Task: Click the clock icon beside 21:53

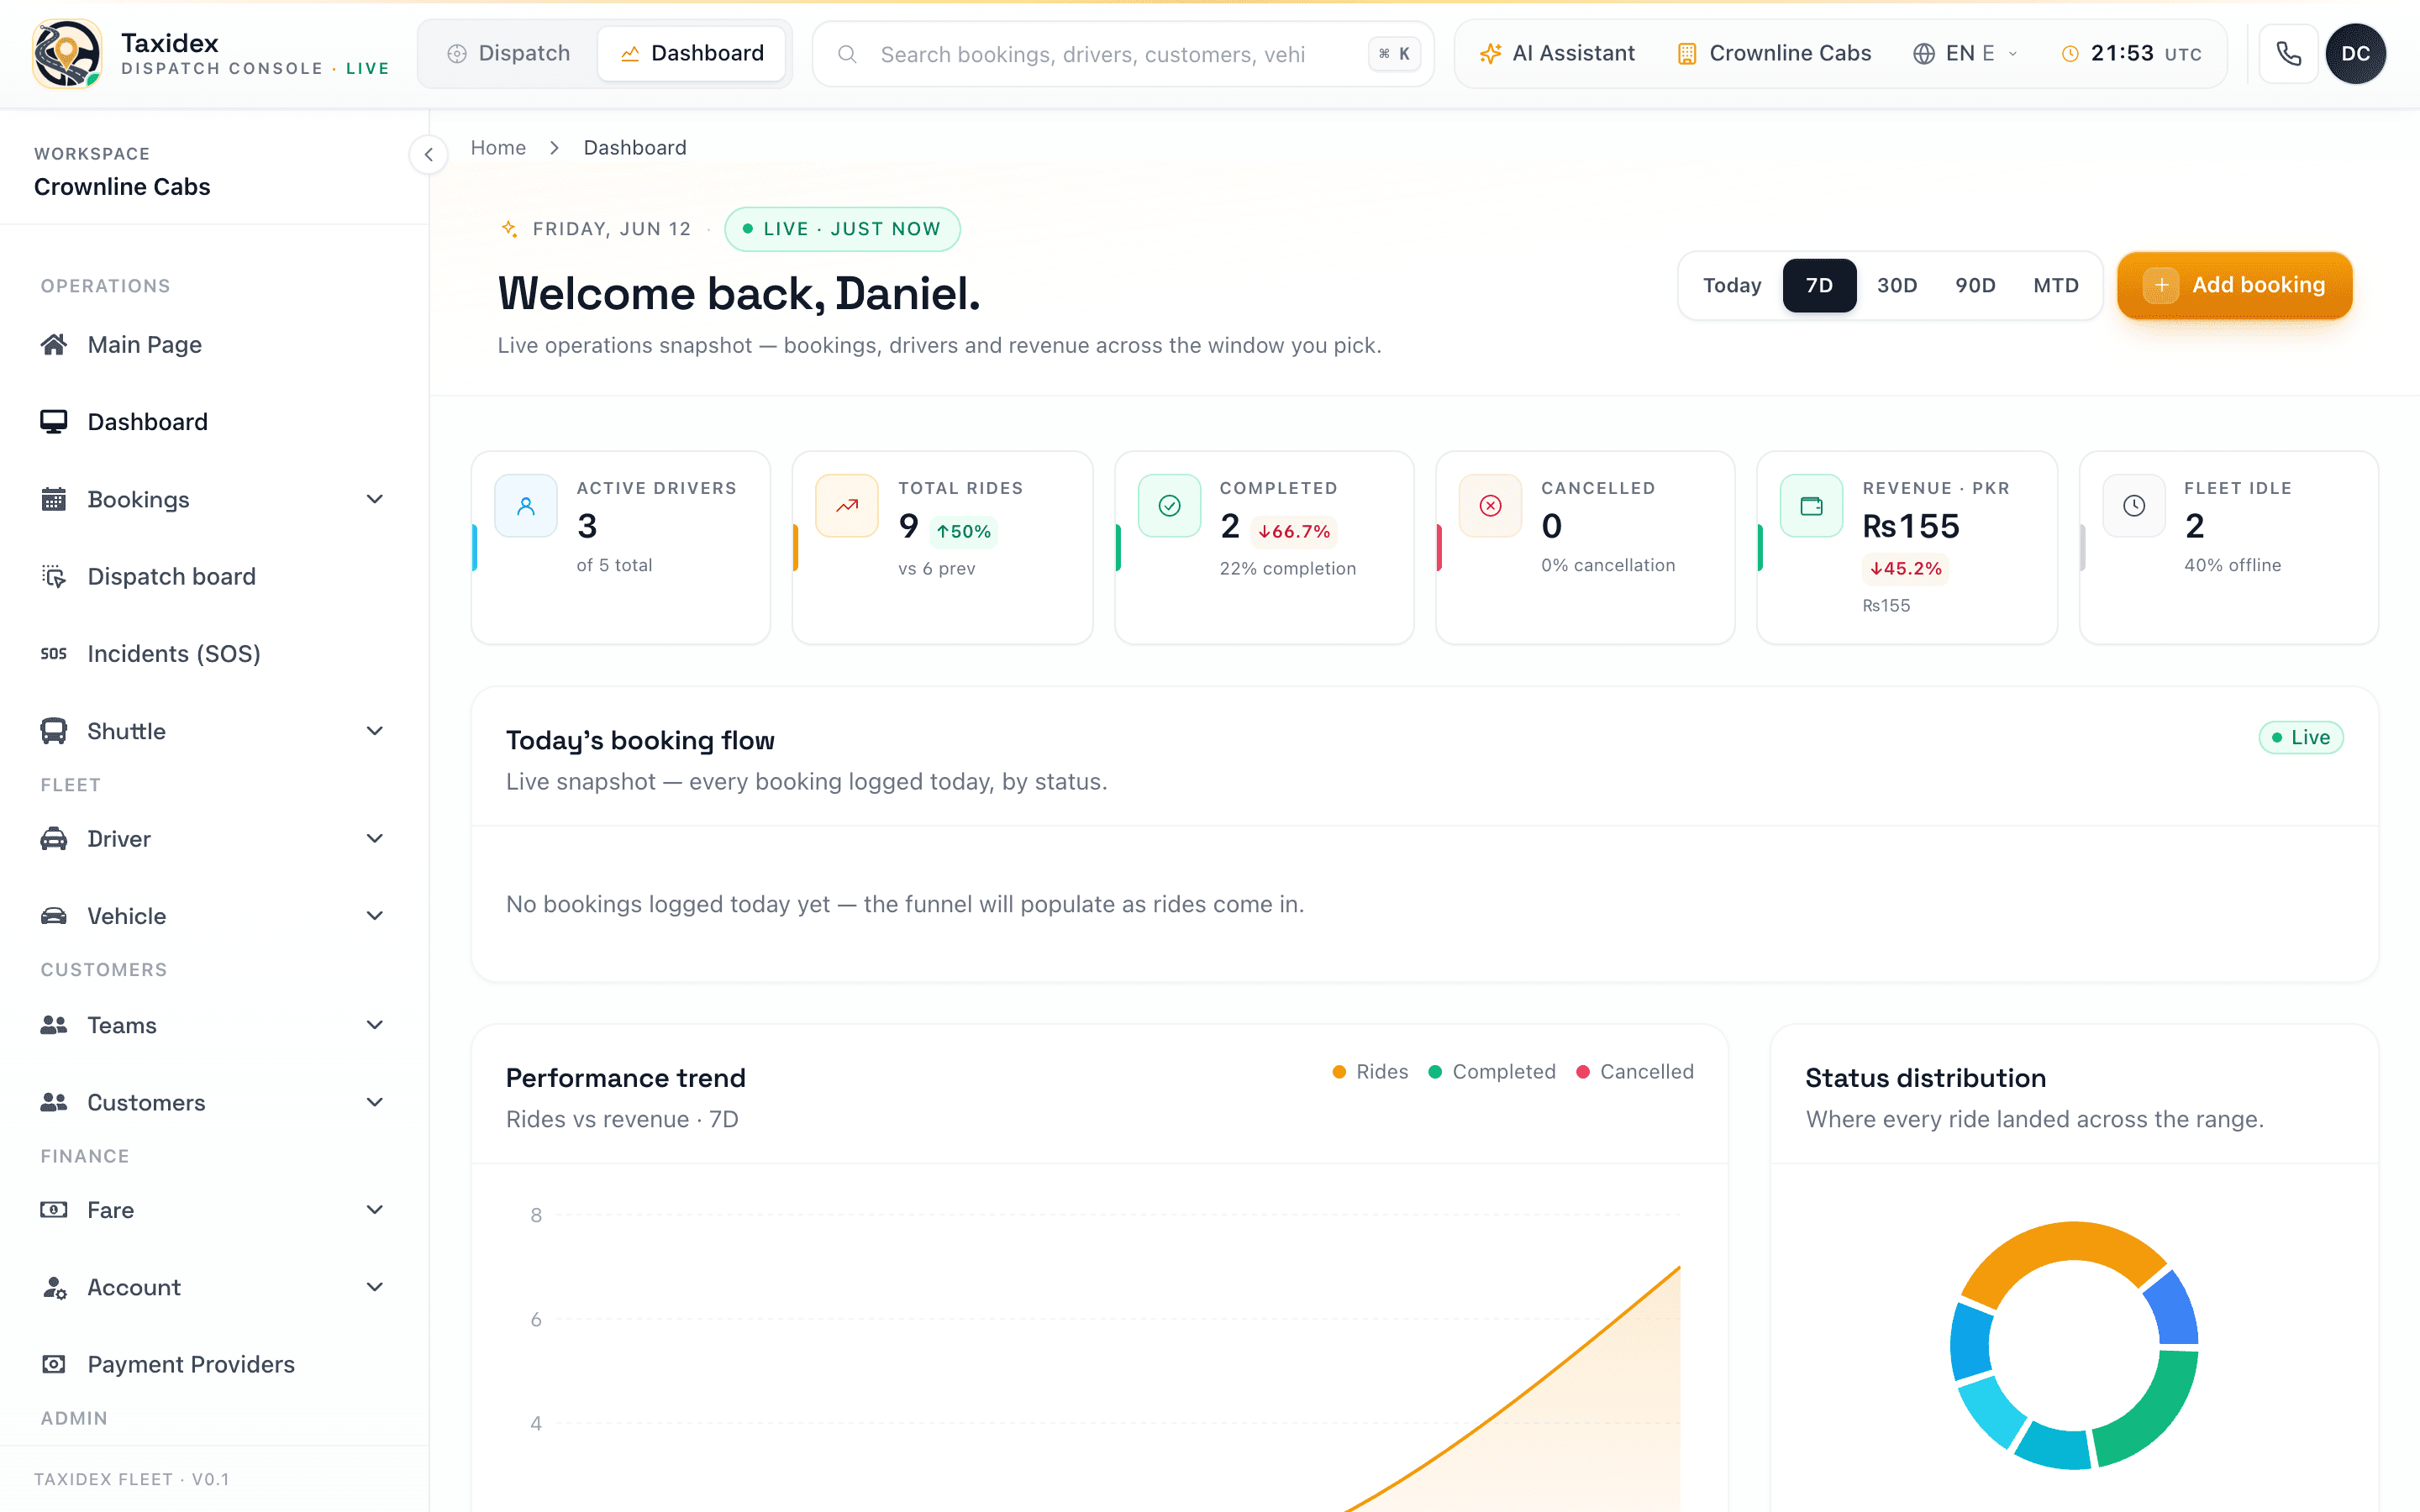Action: (x=2070, y=54)
